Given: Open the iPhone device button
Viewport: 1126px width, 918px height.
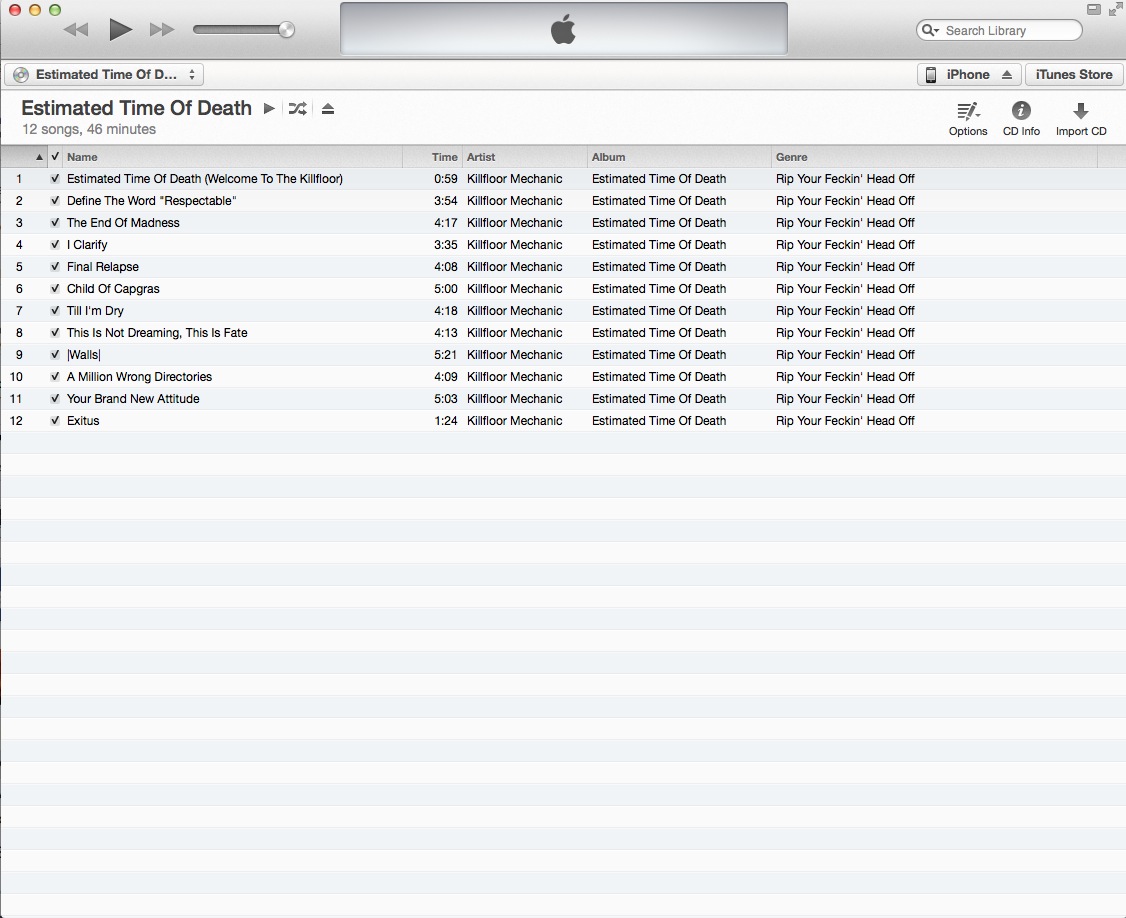Looking at the screenshot, I should point(968,75).
